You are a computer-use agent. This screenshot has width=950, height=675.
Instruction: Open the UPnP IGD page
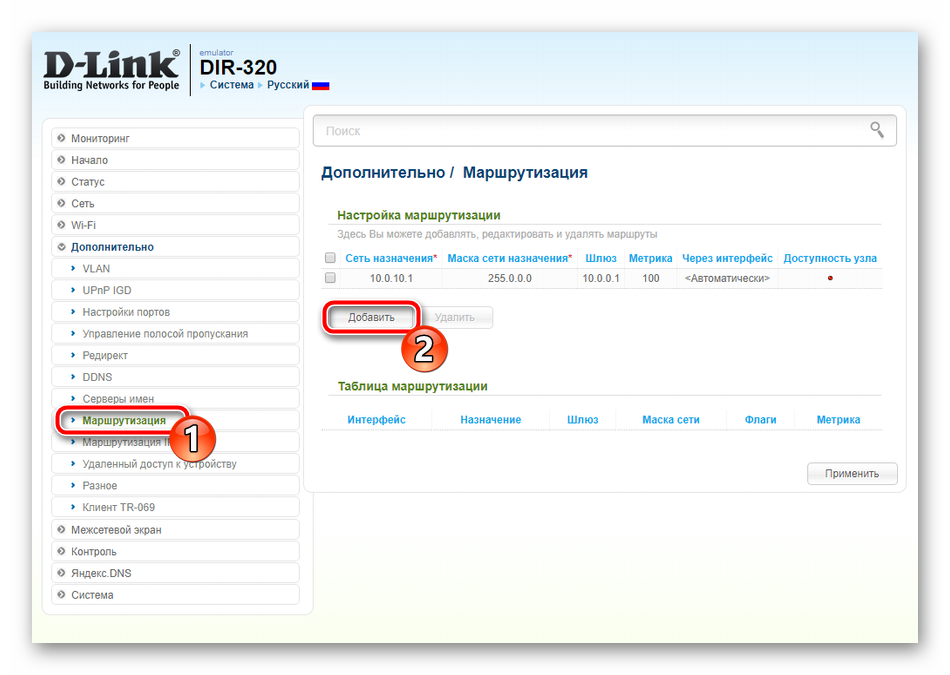[176, 290]
